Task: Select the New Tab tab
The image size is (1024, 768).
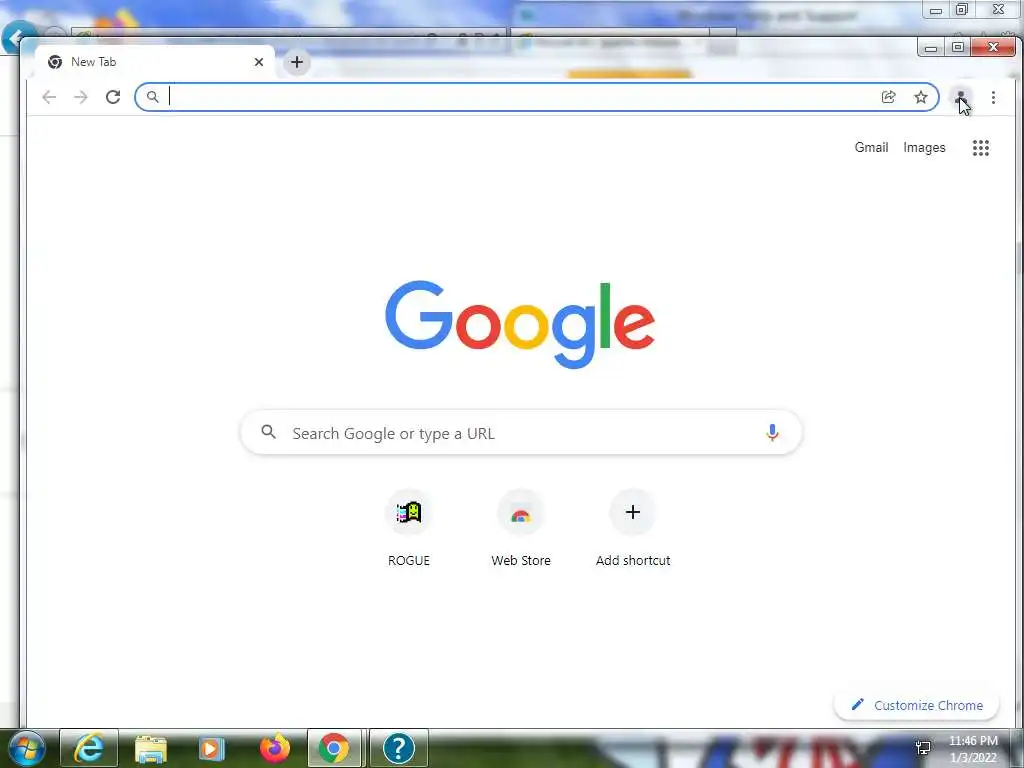Action: [x=155, y=62]
